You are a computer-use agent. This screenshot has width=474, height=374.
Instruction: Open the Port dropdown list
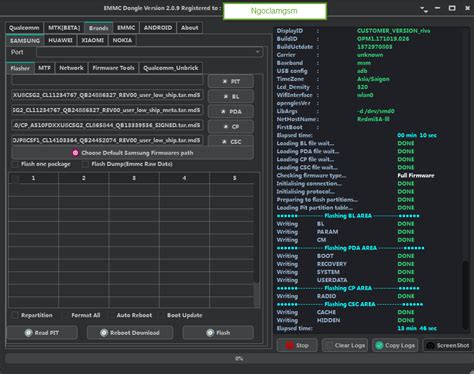[149, 52]
